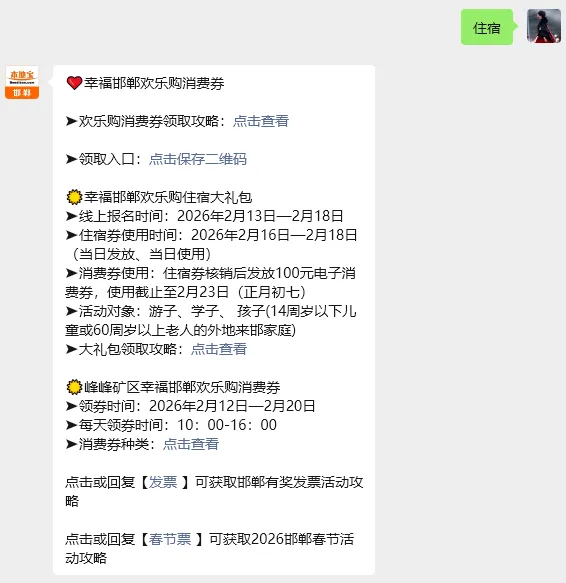The width and height of the screenshot is (566, 583).
Task: Open the sender's profile picture at top right
Action: 544,26
